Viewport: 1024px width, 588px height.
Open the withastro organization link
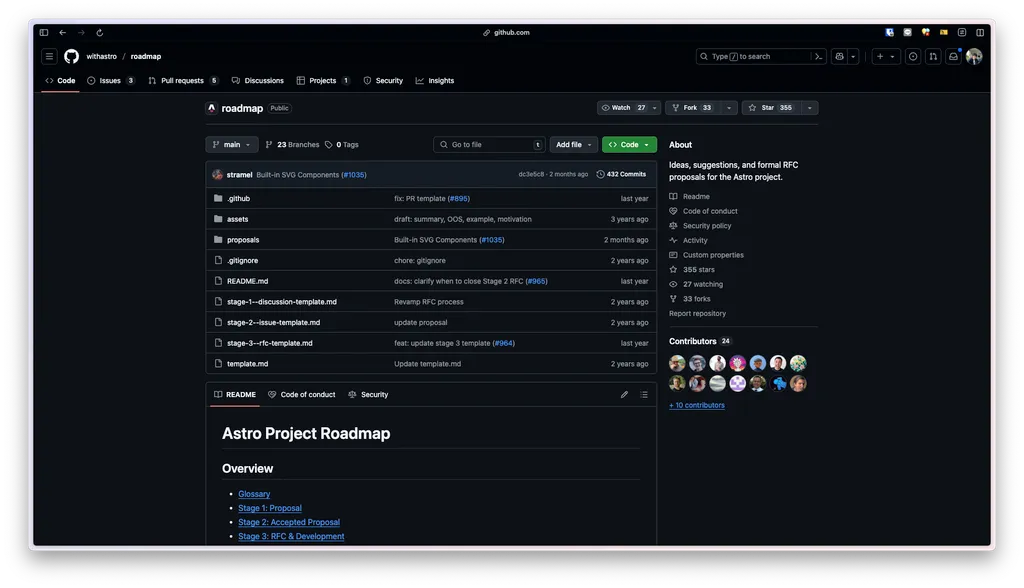click(101, 56)
